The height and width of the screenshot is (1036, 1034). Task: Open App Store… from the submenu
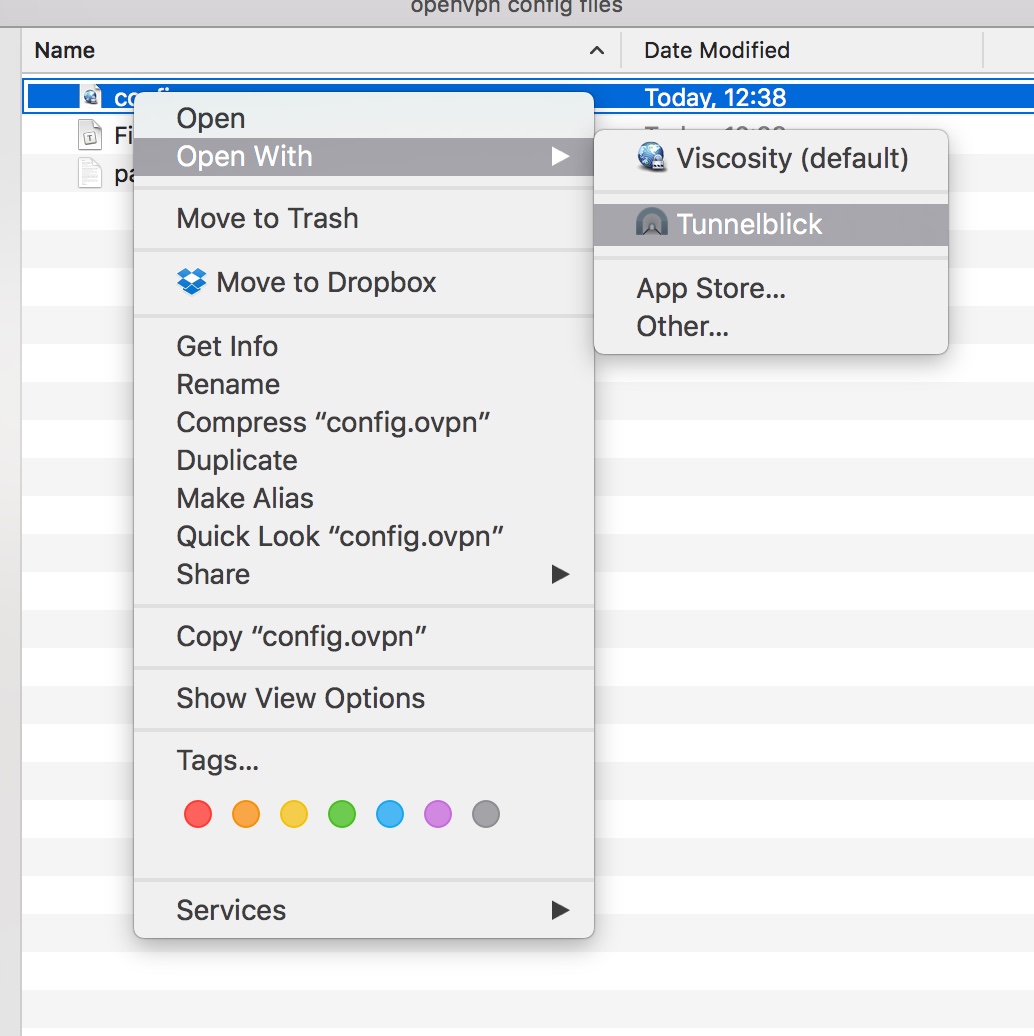click(x=711, y=289)
